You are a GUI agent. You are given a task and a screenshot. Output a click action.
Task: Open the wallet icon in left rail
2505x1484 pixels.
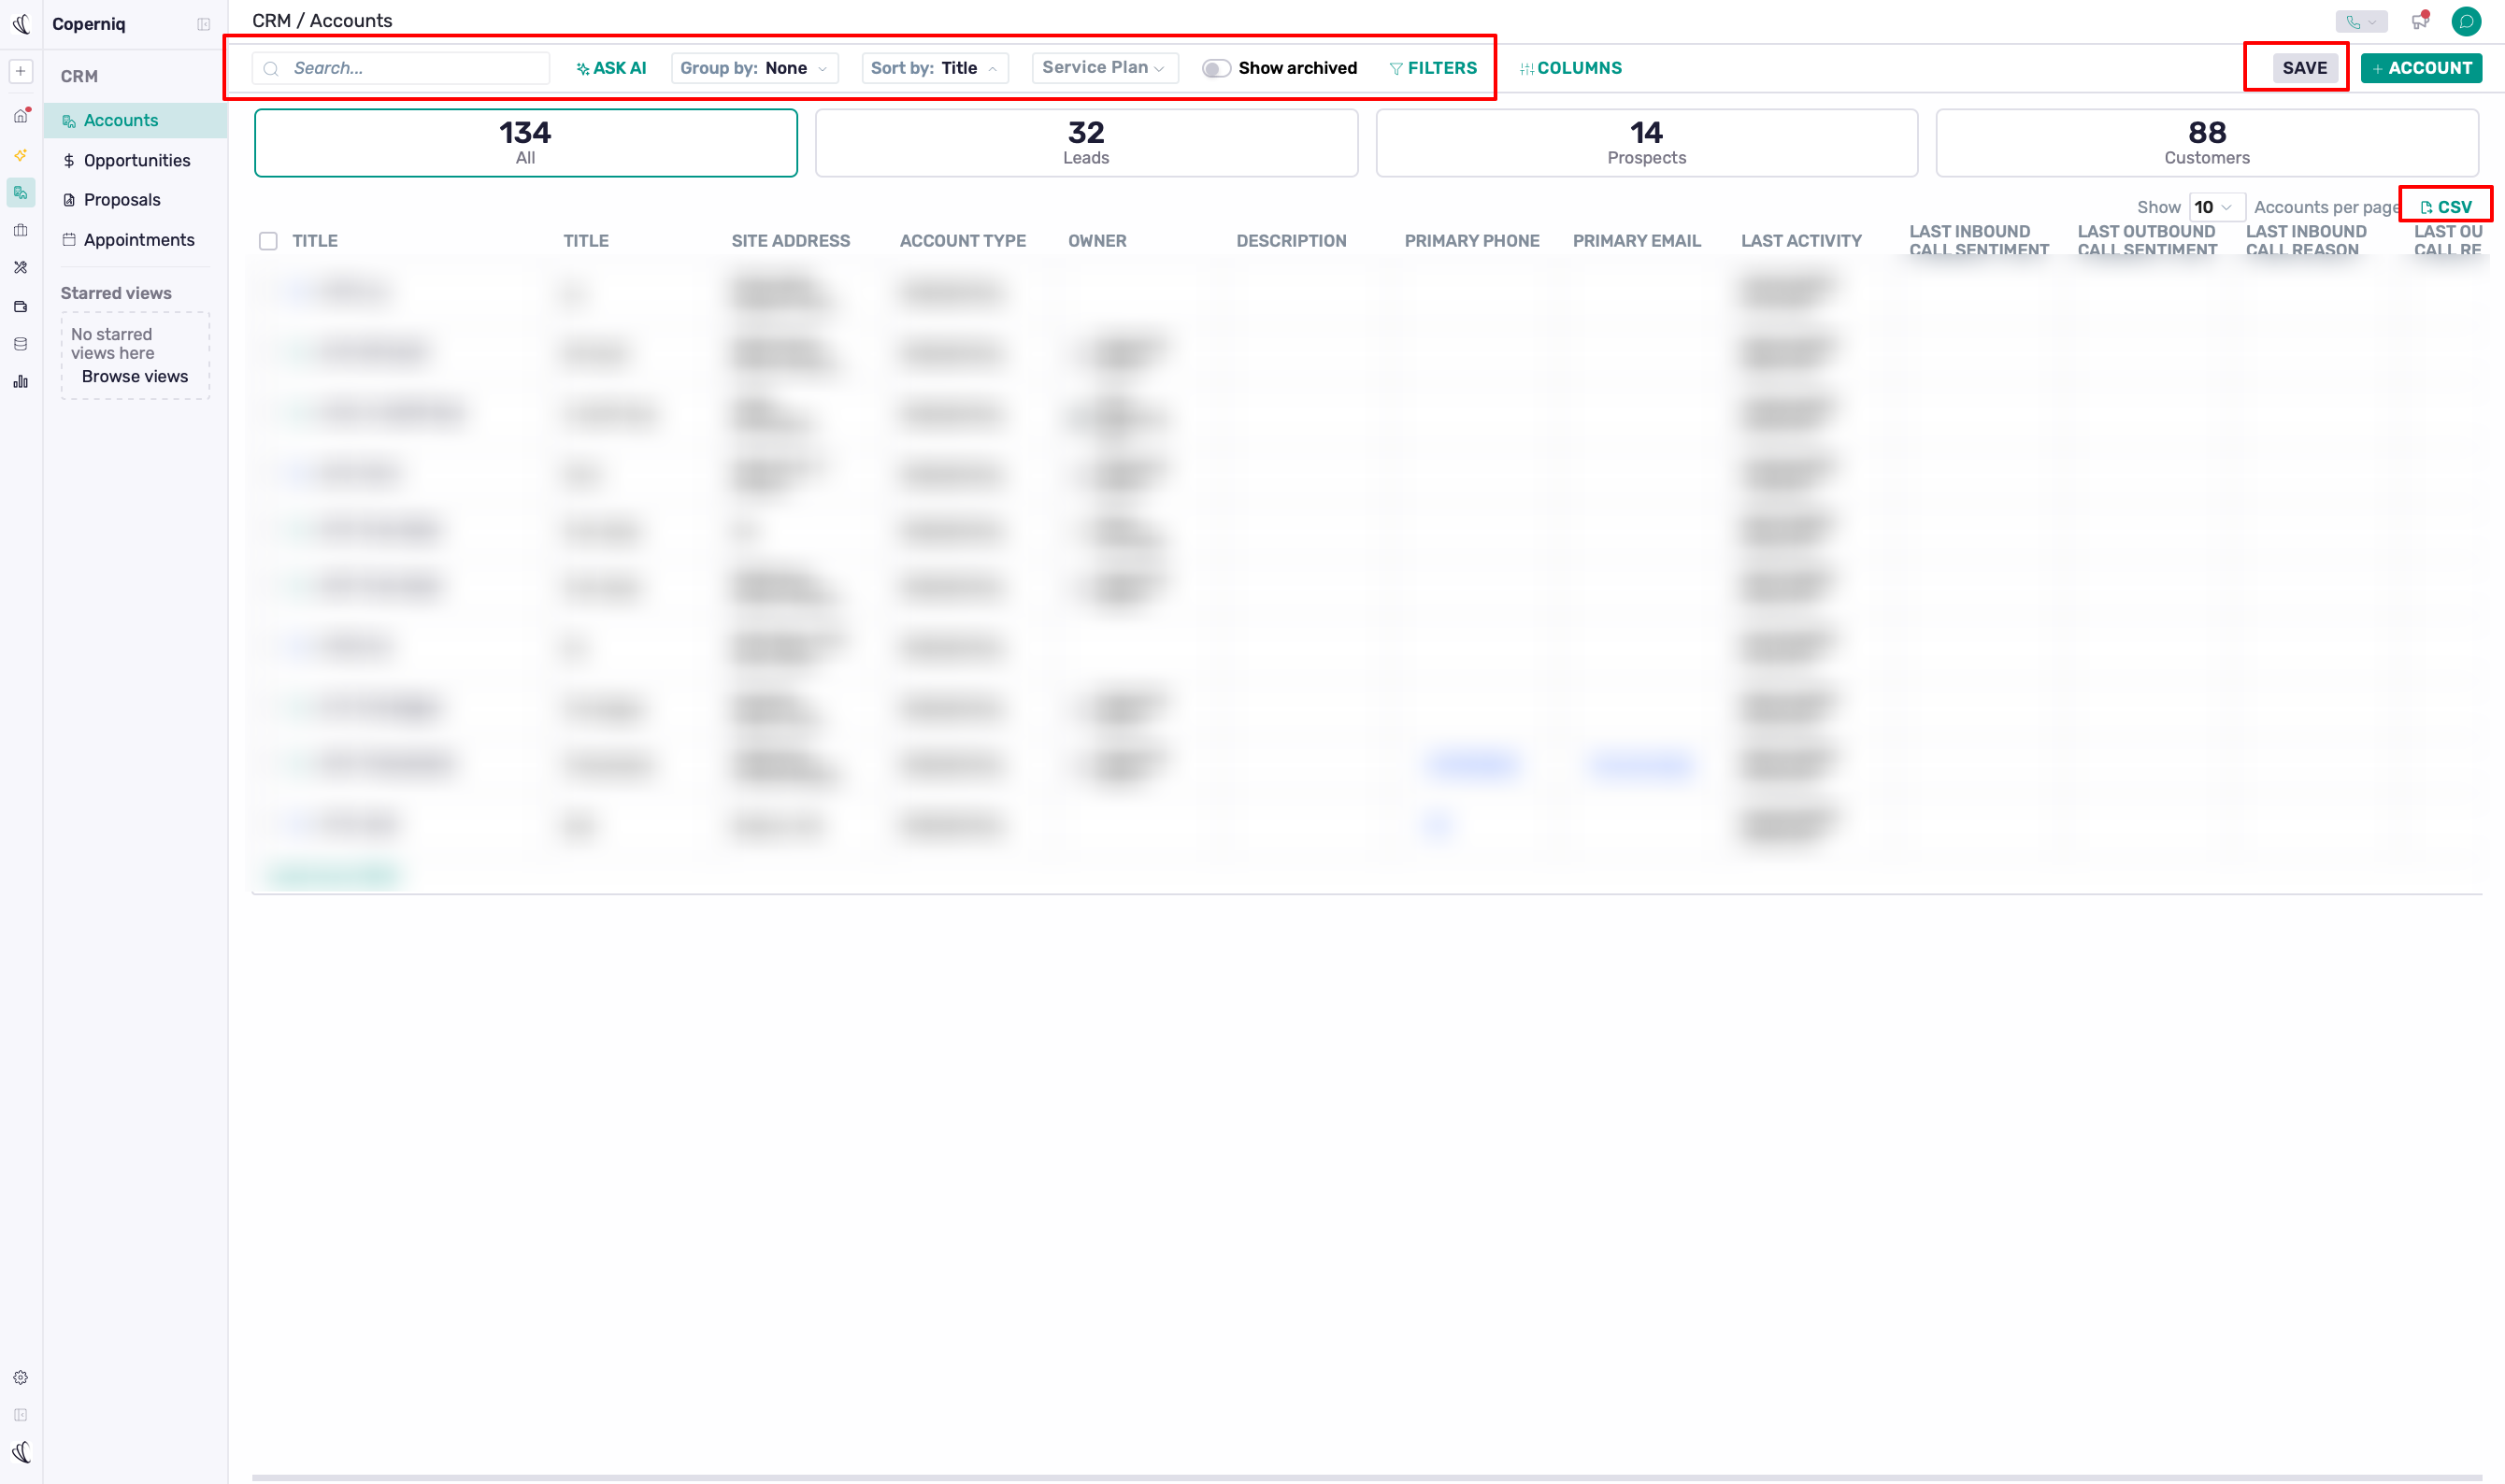coord(21,307)
